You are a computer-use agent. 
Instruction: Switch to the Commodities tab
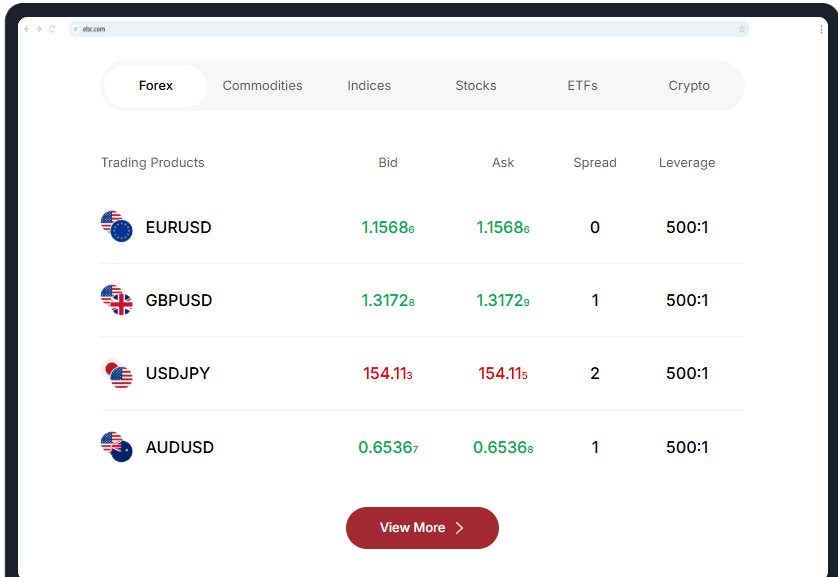262,86
